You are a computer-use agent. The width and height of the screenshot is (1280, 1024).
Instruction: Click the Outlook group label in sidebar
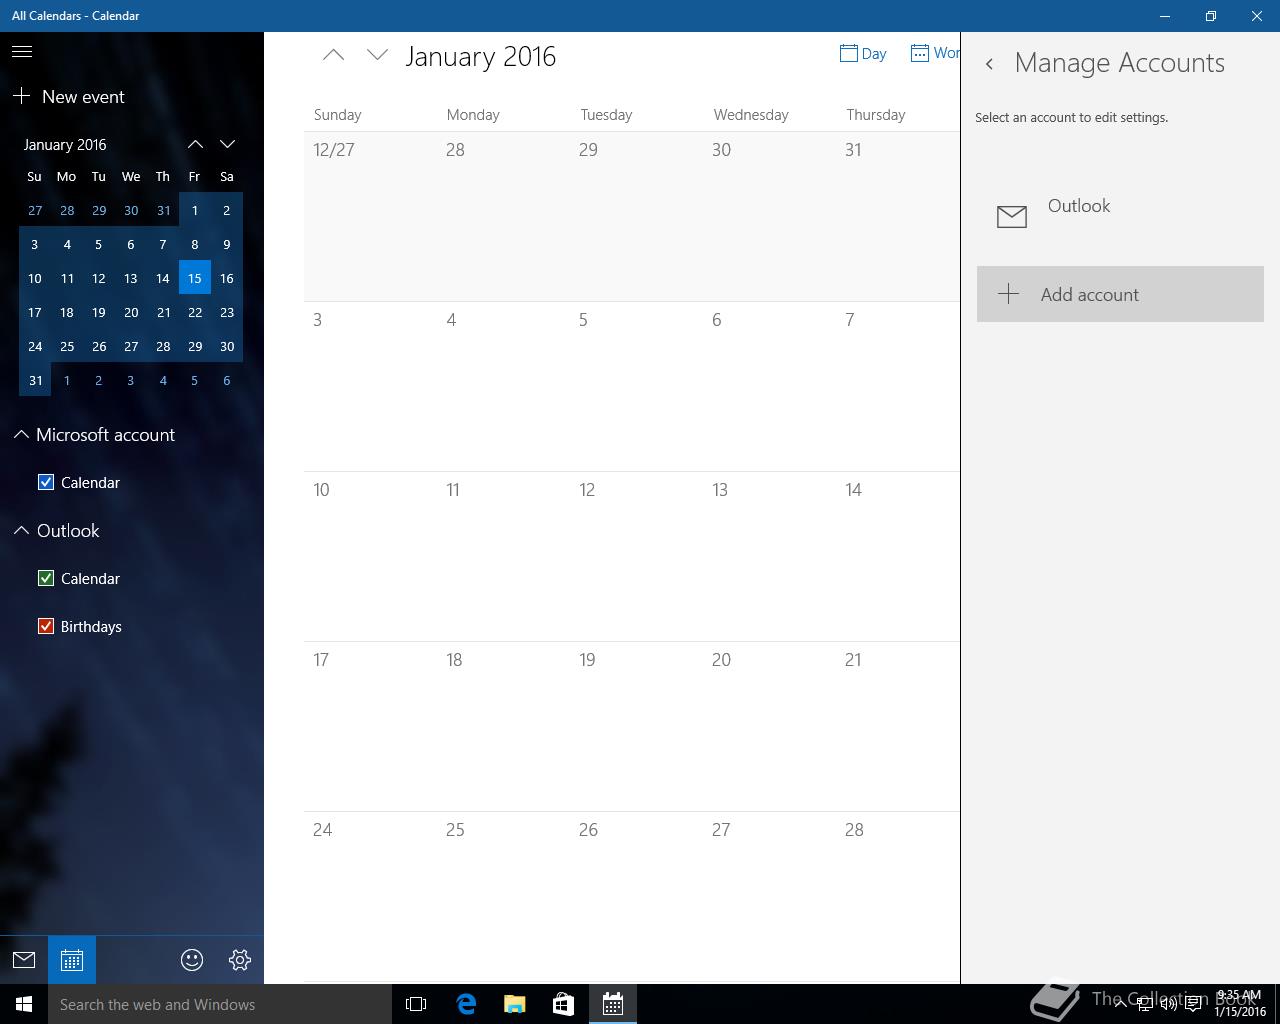coord(68,530)
